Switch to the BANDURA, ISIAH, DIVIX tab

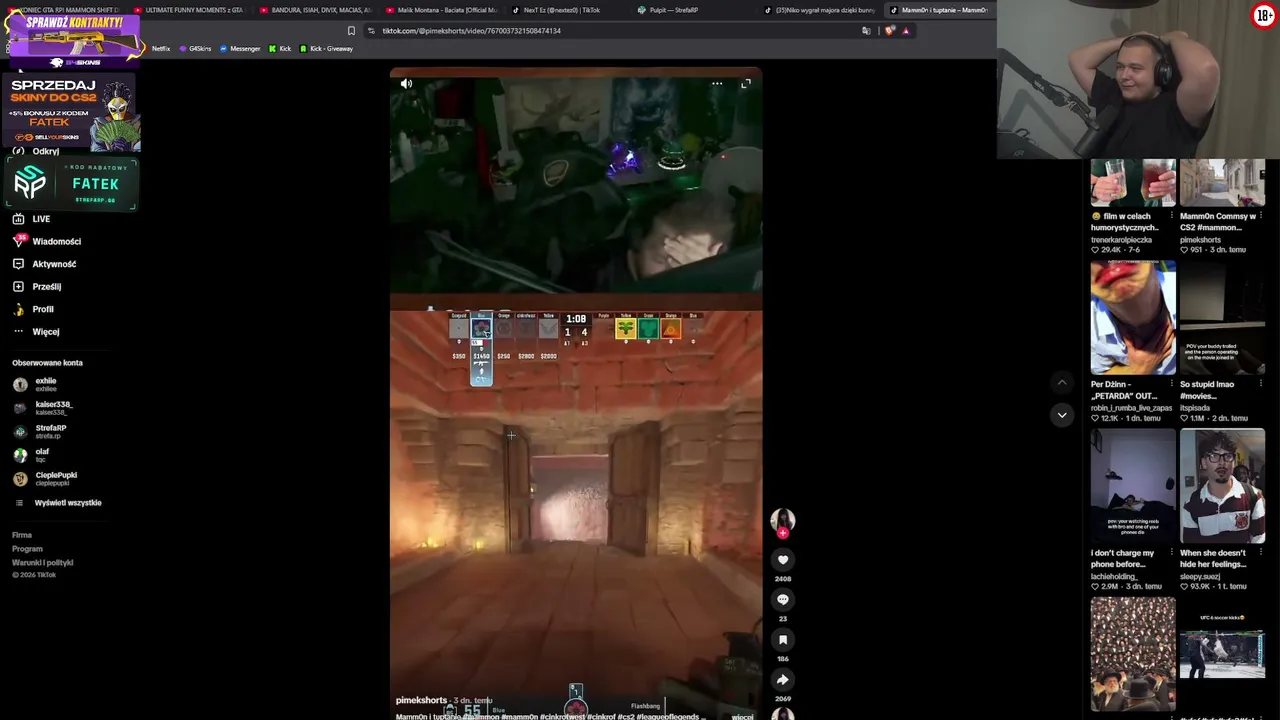coord(315,10)
